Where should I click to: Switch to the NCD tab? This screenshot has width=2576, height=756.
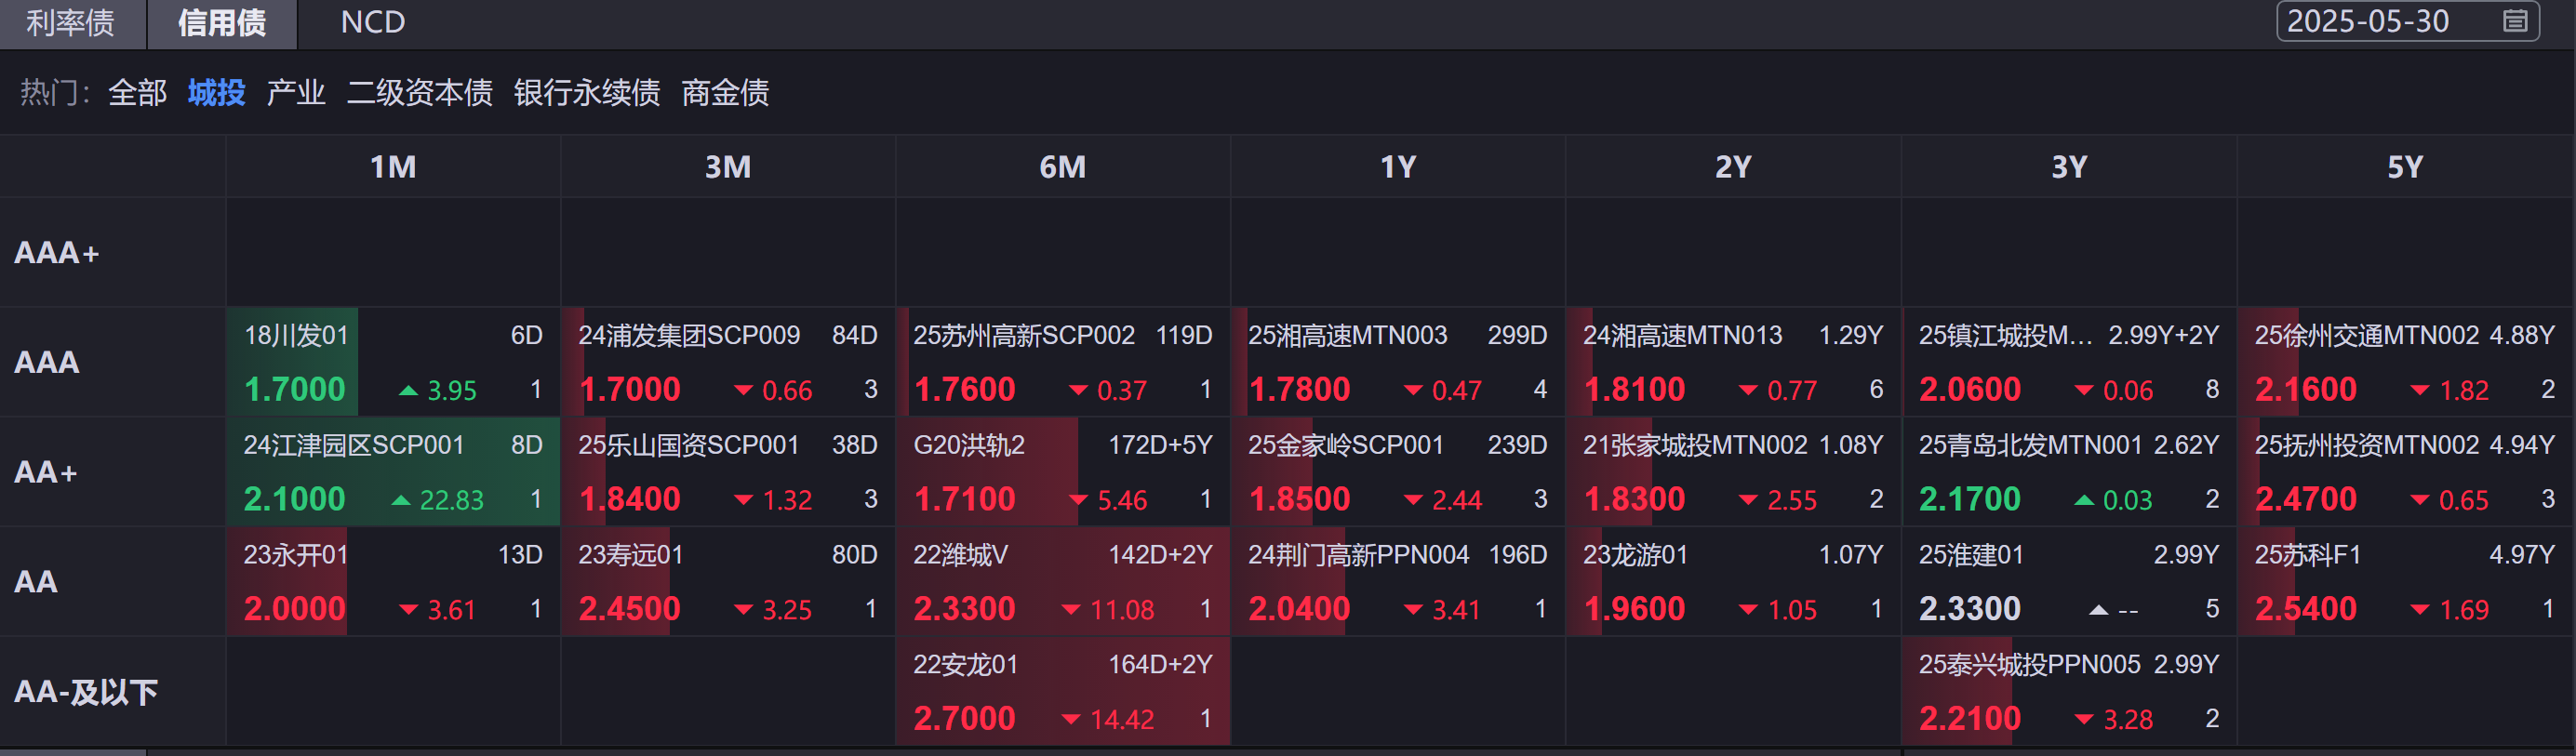pos(372,23)
